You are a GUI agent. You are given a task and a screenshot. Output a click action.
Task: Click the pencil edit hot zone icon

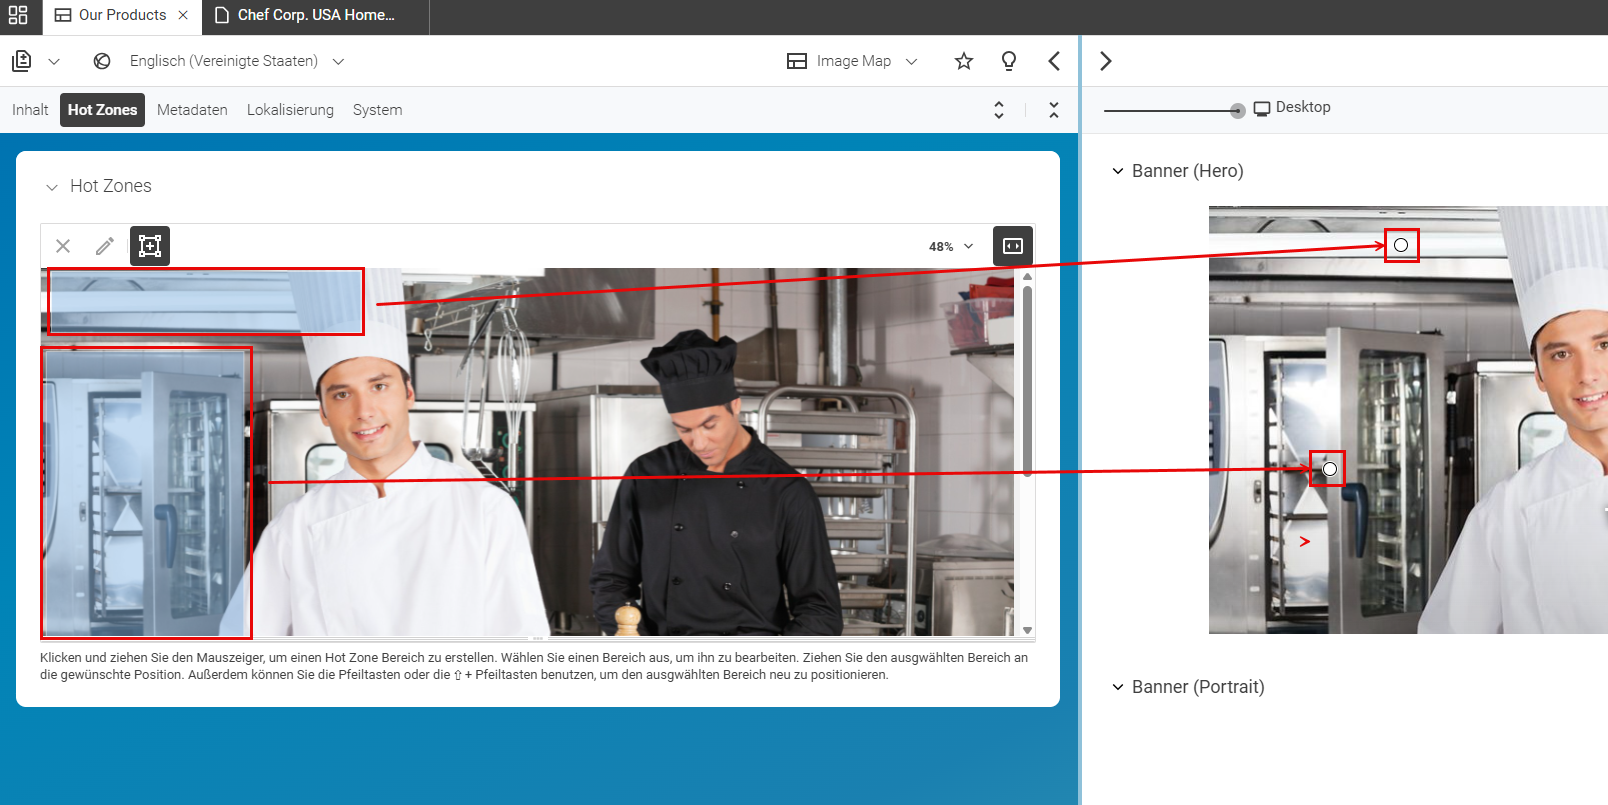click(105, 246)
